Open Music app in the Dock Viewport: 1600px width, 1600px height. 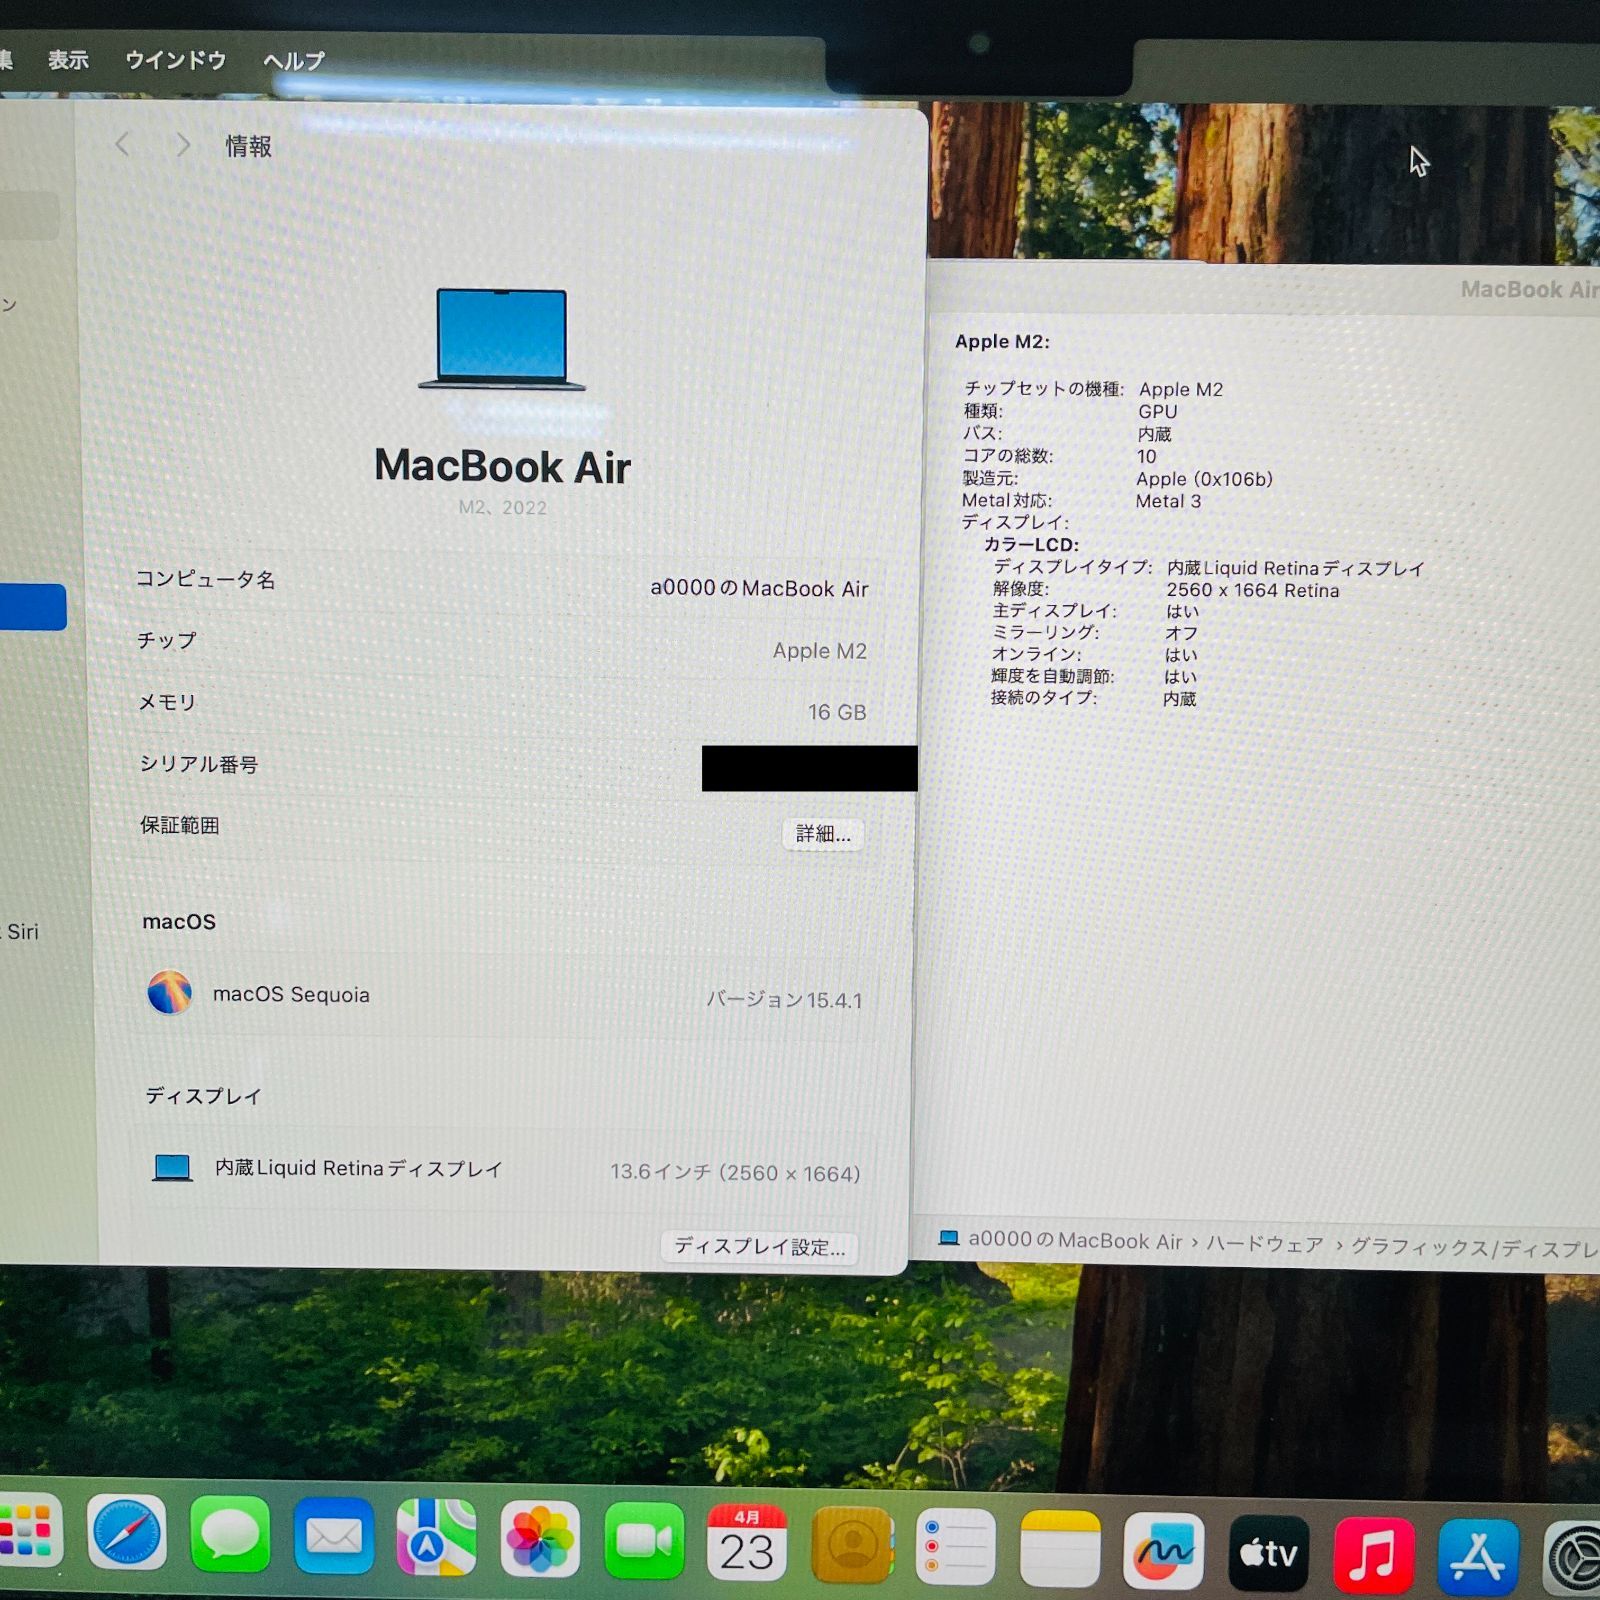(1373, 1555)
